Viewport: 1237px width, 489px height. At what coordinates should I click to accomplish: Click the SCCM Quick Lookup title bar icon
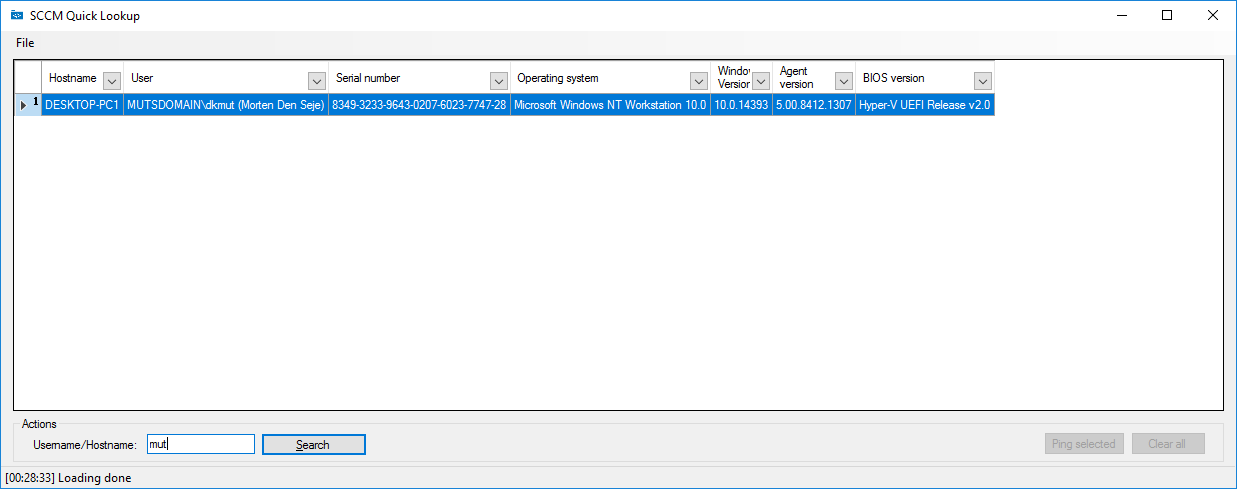point(17,15)
